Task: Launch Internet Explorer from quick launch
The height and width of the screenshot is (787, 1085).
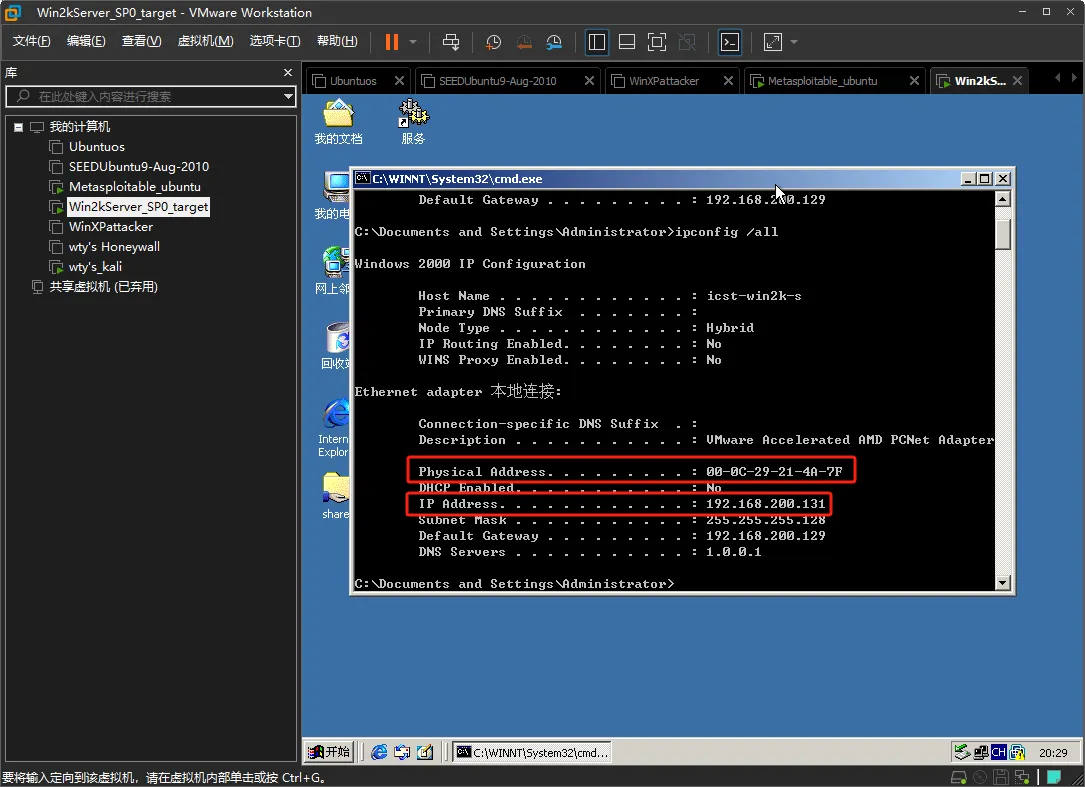Action: tap(379, 752)
